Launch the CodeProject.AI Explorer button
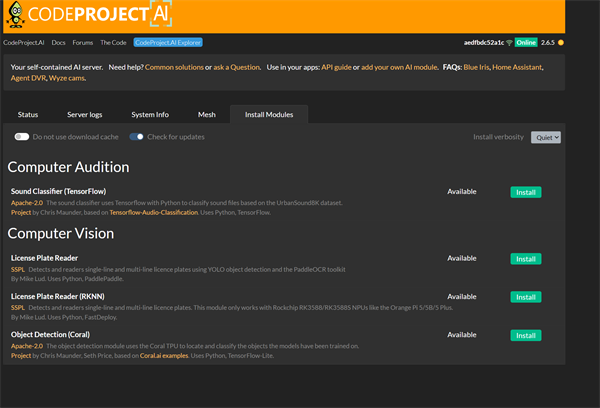Screen dimensions: 600x408 tap(168, 42)
